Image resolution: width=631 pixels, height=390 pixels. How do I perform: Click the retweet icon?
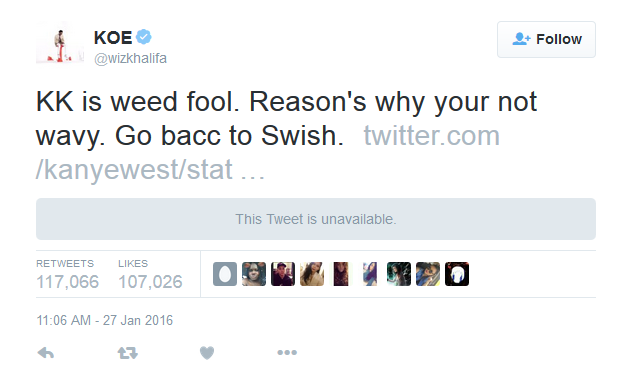(128, 353)
